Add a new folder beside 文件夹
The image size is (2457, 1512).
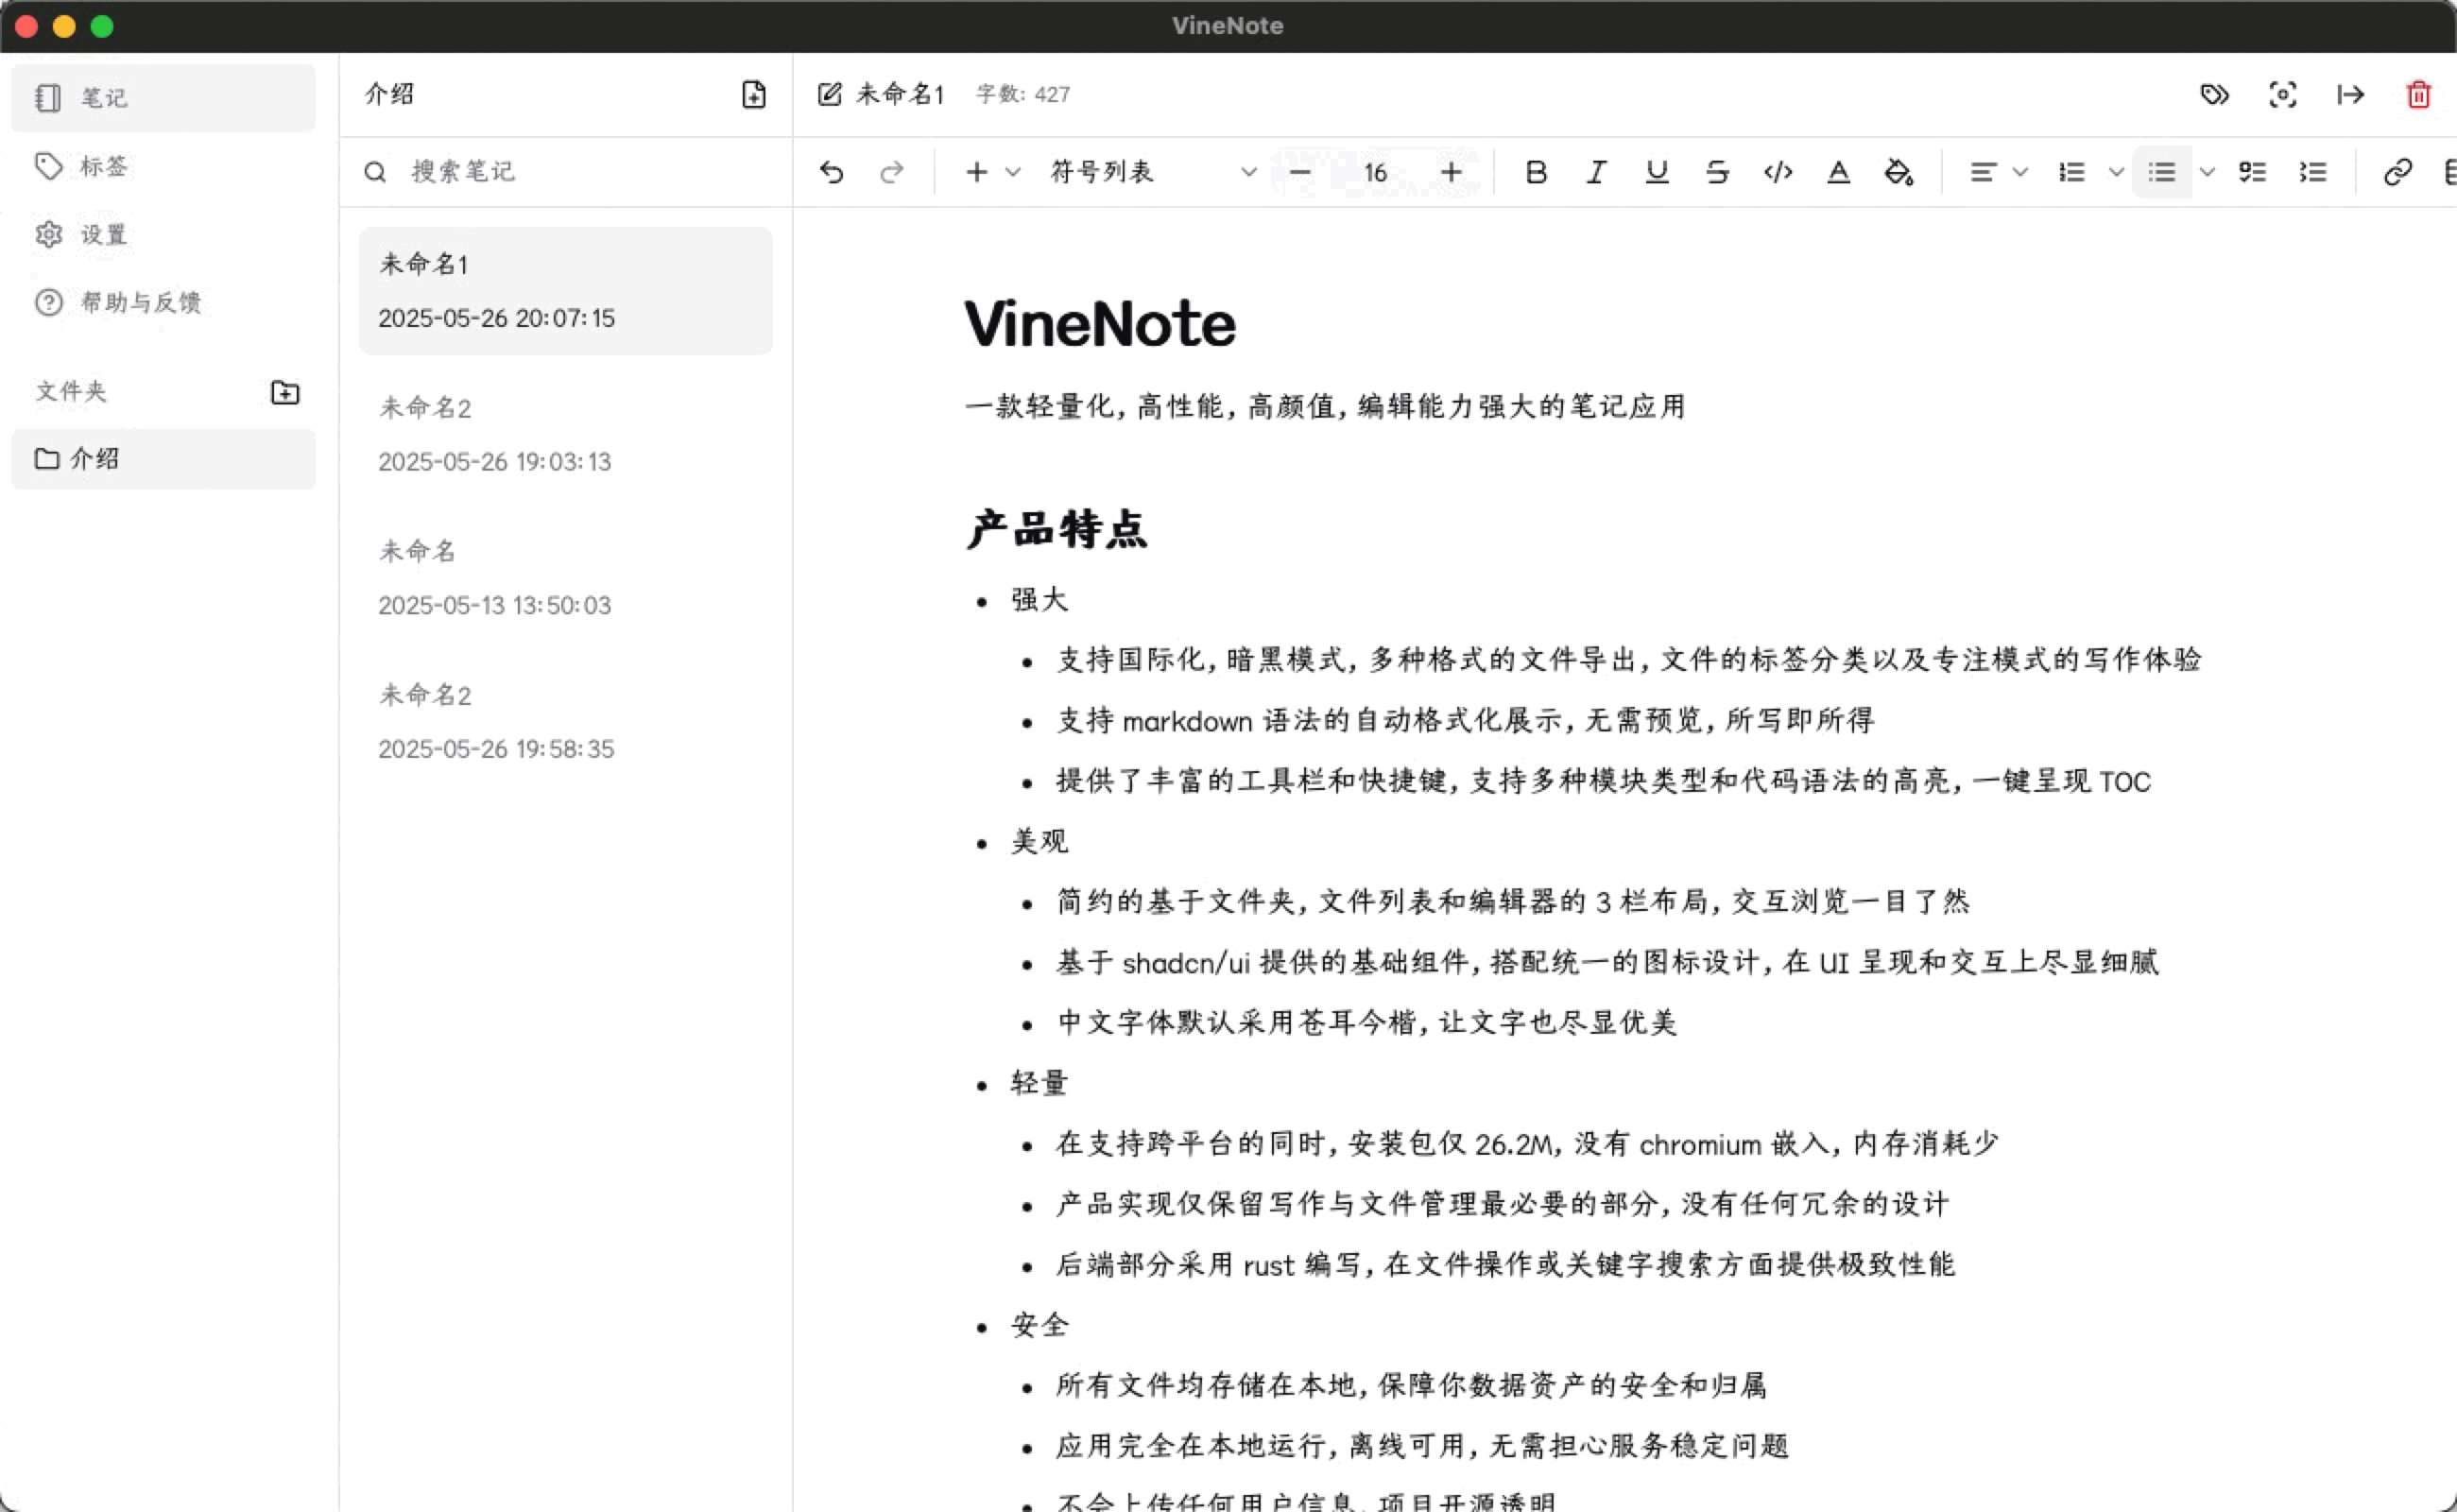pyautogui.click(x=285, y=392)
